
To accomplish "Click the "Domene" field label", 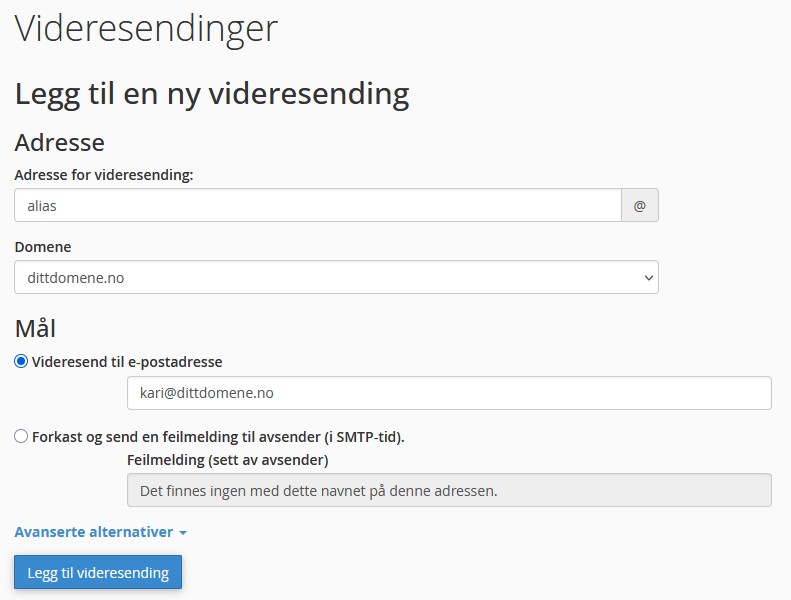I will [43, 247].
